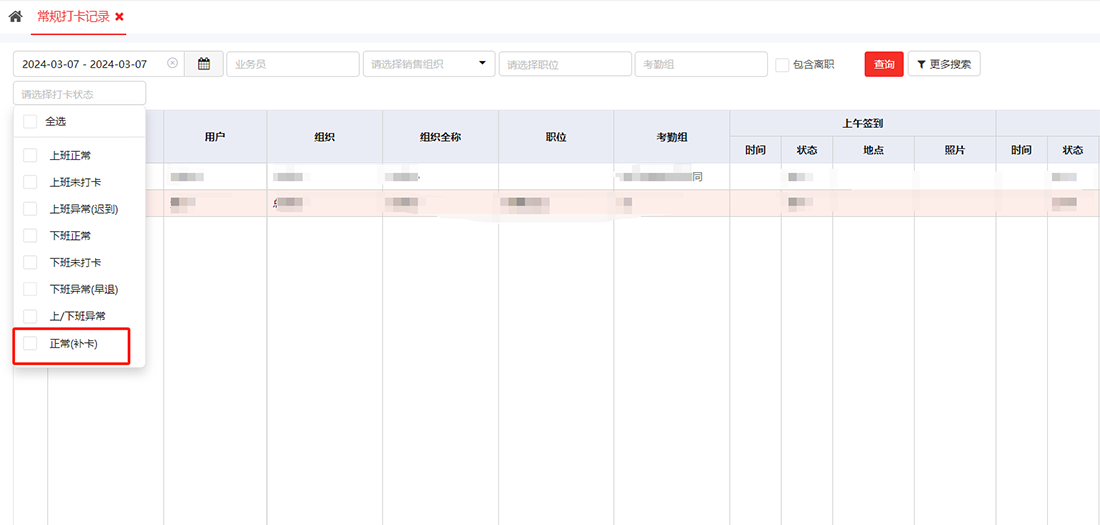
Task: Enable the 下班正常 checkbox
Action: click(x=30, y=236)
